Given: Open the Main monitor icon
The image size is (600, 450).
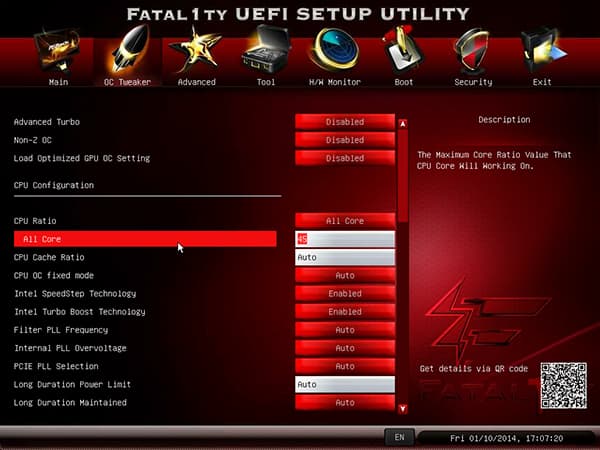Looking at the screenshot, I should [57, 51].
